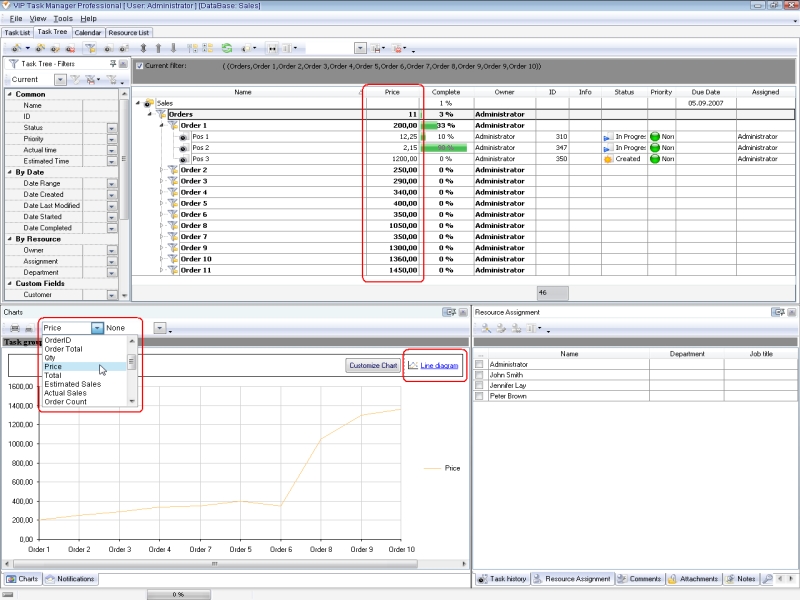The height and width of the screenshot is (600, 800).
Task: Click the print icon in Charts panel
Action: [14, 328]
